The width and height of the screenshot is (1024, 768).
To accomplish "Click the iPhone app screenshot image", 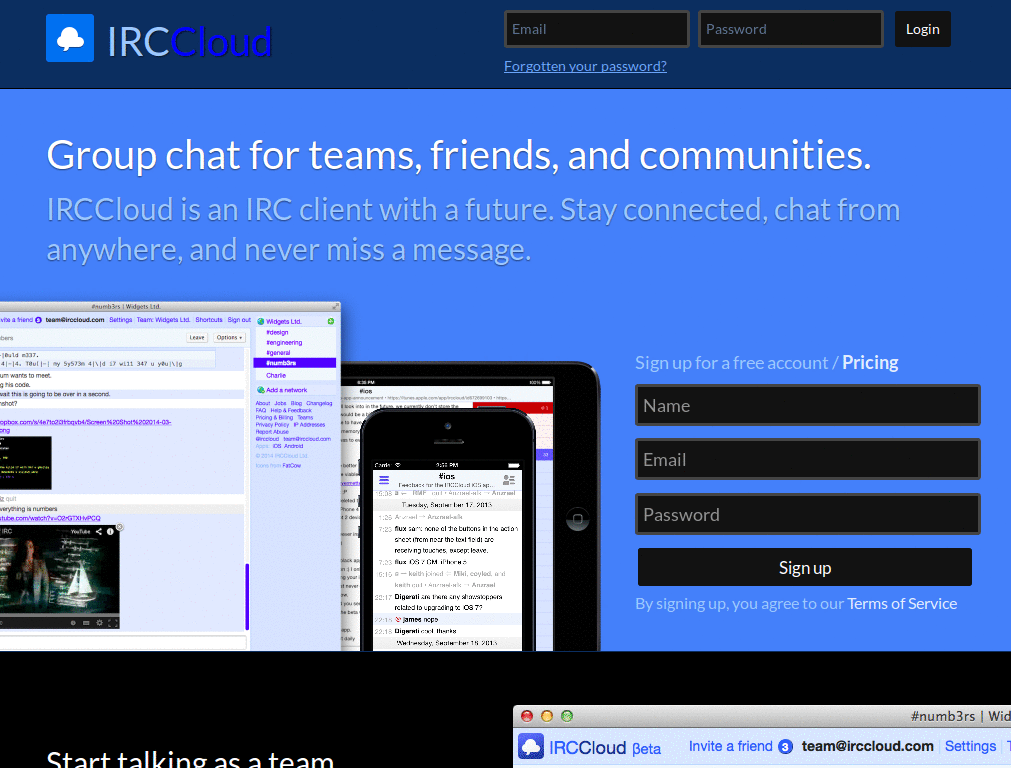I will pyautogui.click(x=447, y=530).
